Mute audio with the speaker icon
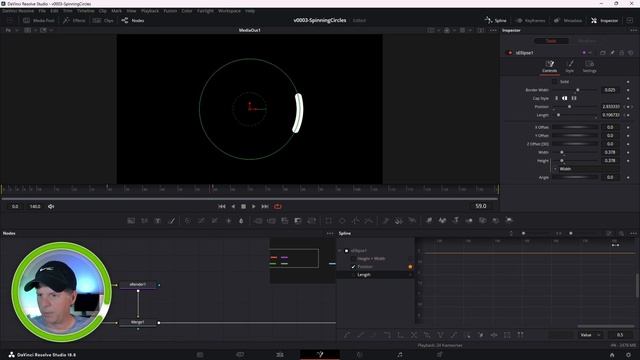The width and height of the screenshot is (640, 360). coord(51,207)
